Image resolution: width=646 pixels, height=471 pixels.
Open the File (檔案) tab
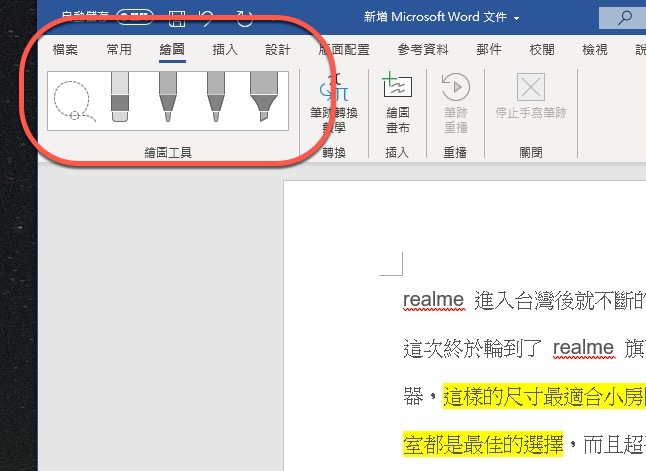65,50
